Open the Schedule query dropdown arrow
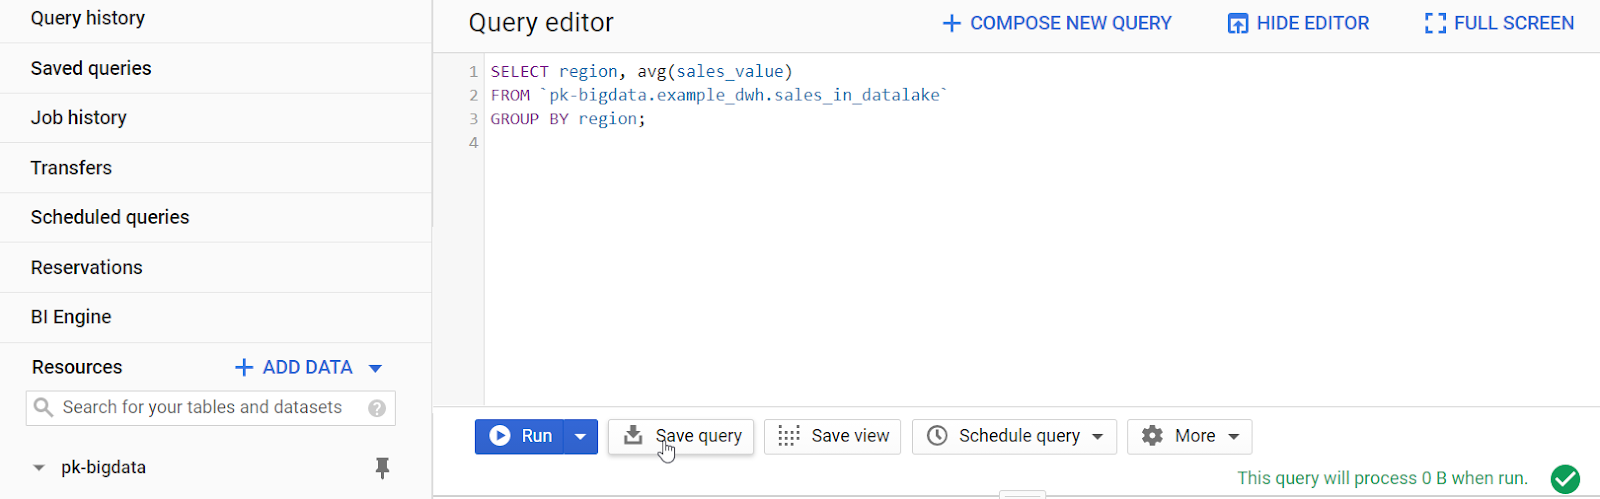Viewport: 1600px width, 499px height. coord(1098,437)
